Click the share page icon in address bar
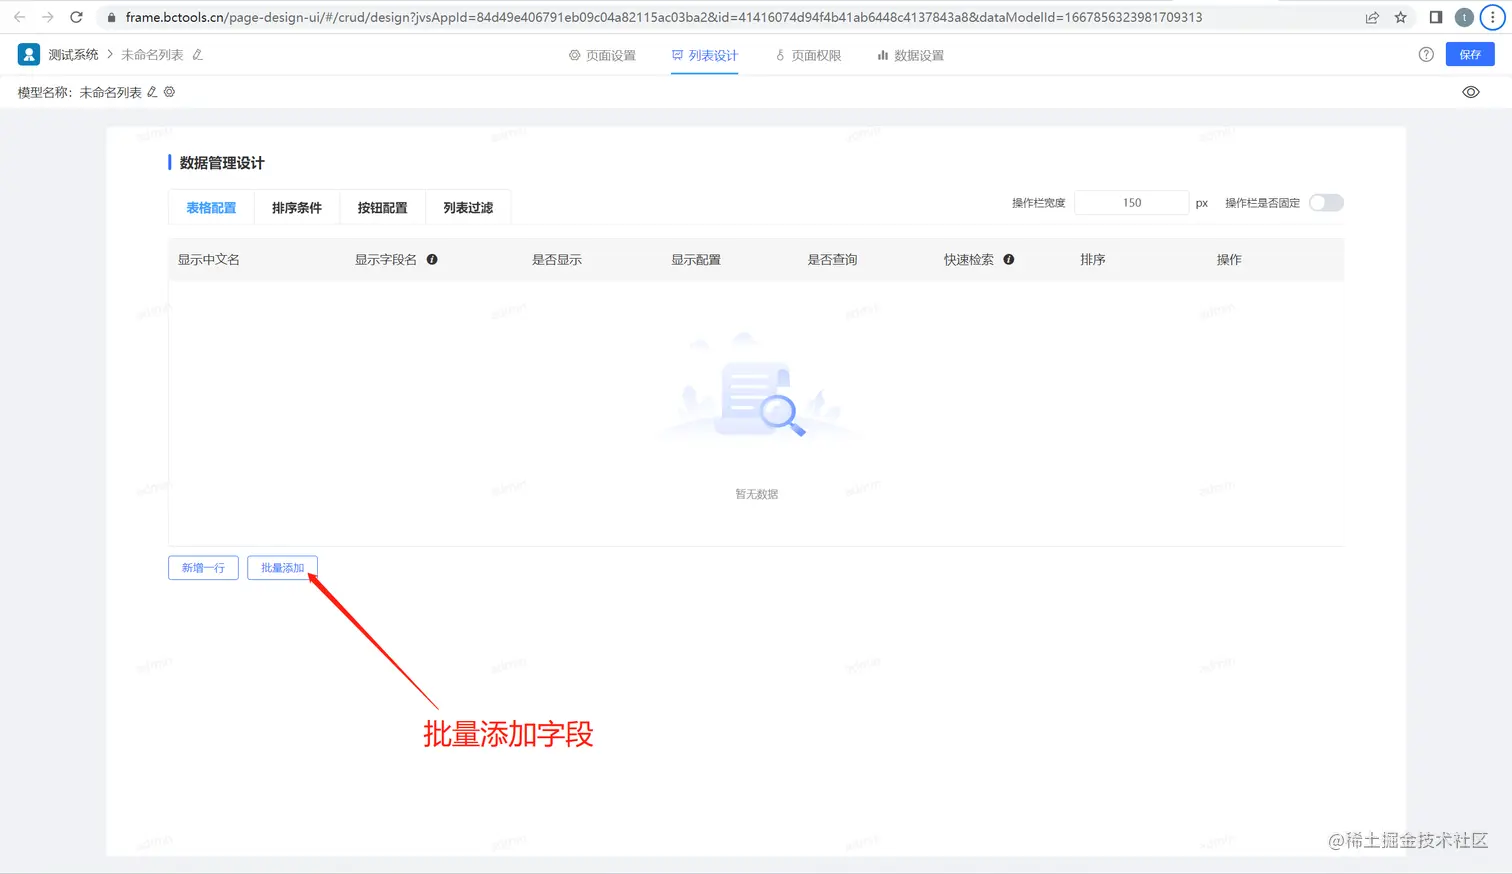Viewport: 1512px width, 874px height. [x=1372, y=17]
